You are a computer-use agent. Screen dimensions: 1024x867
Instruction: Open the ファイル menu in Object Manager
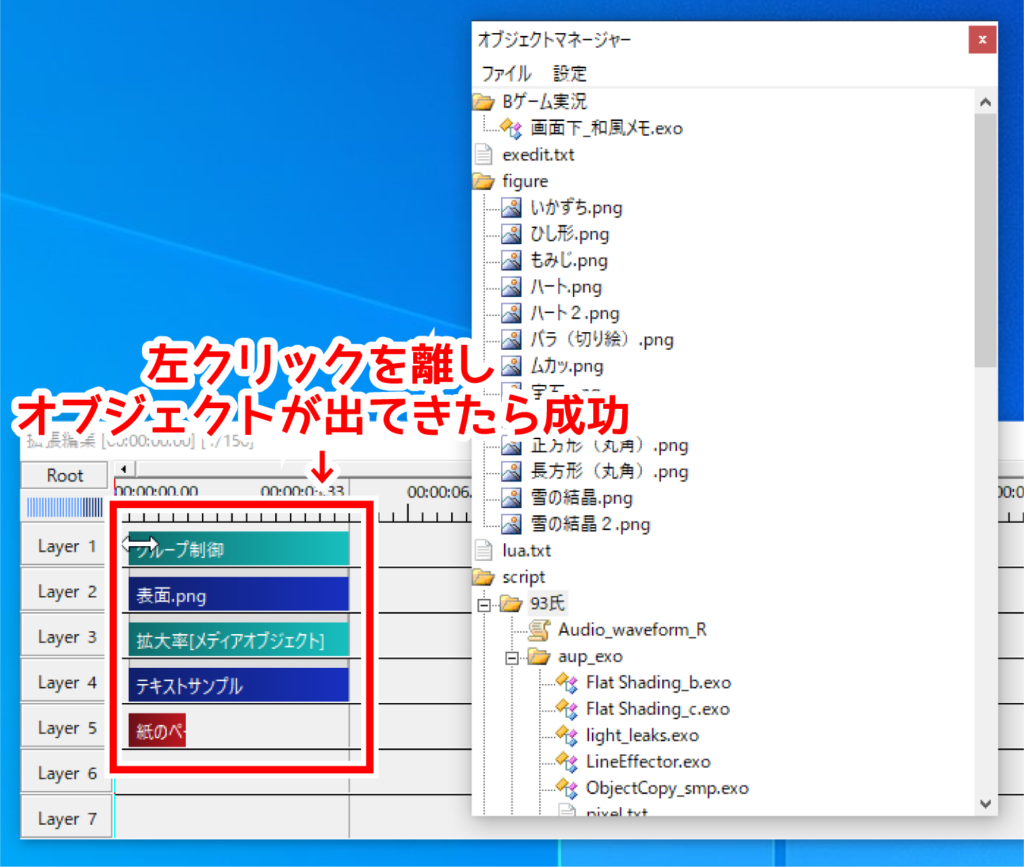pyautogui.click(x=506, y=73)
